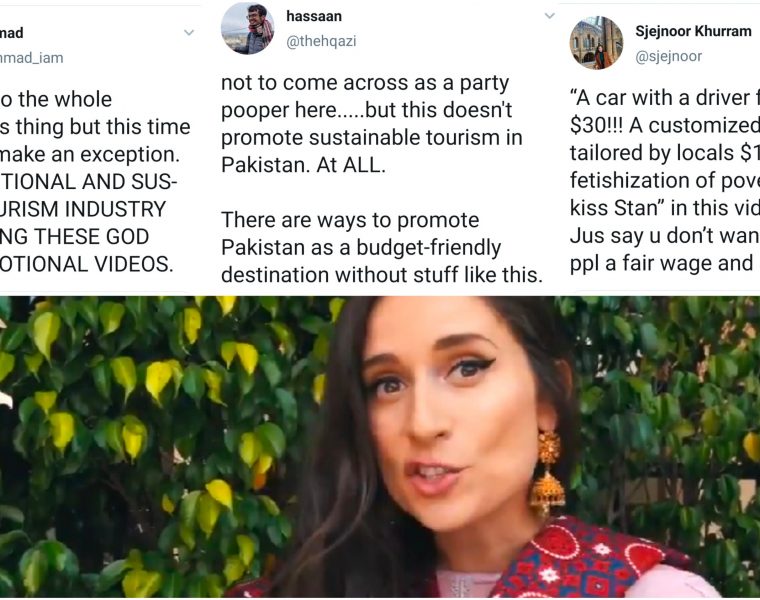
Task: Open hassaan's profile picture
Action: click(248, 28)
